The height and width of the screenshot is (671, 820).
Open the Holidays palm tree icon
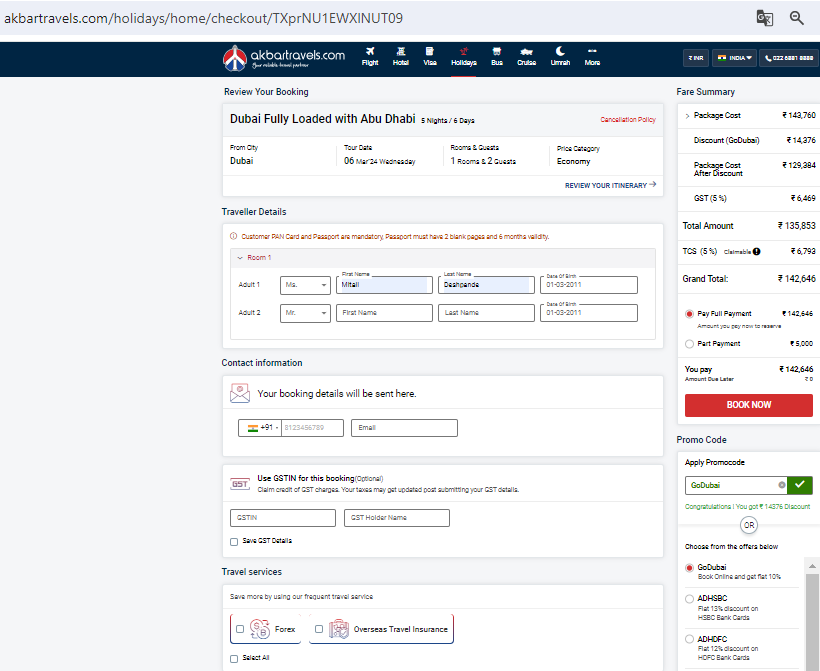(464, 51)
